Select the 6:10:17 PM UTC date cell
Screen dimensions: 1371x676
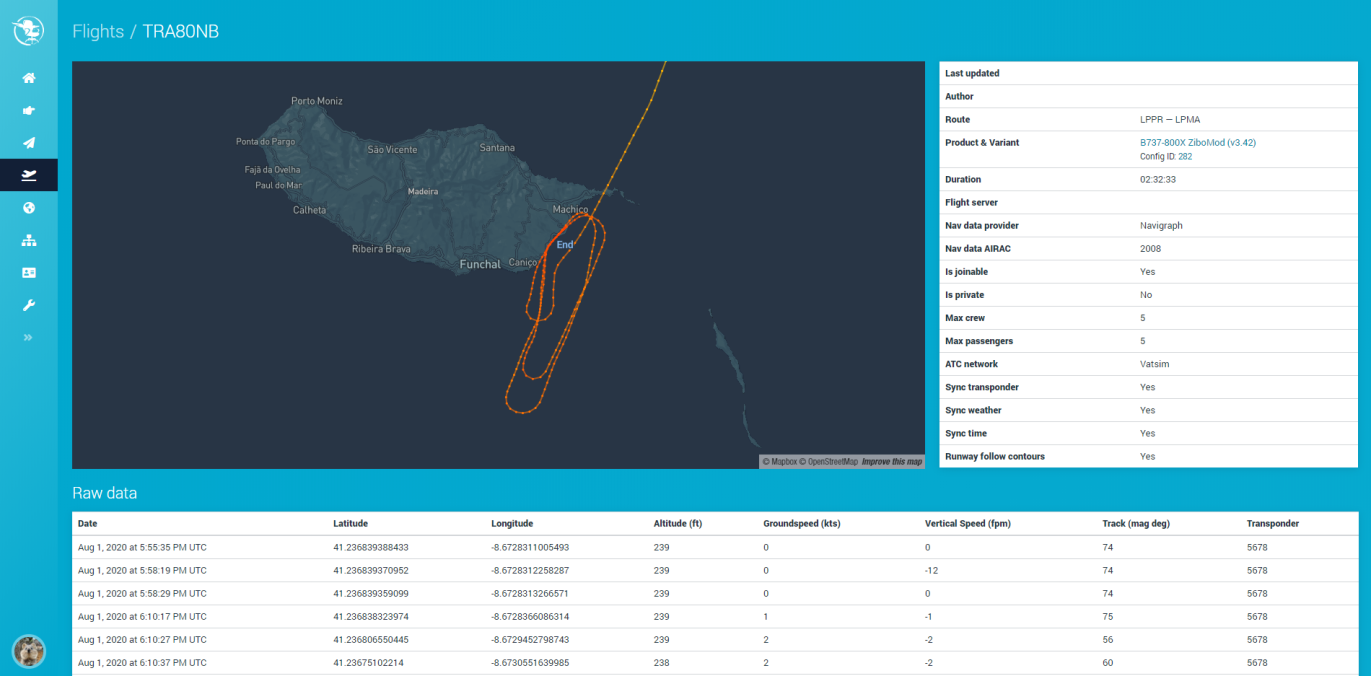(x=142, y=617)
